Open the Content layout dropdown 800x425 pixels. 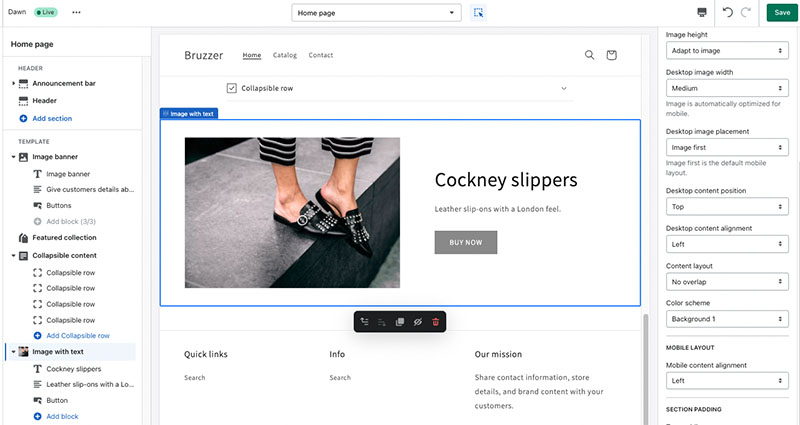tap(727, 282)
